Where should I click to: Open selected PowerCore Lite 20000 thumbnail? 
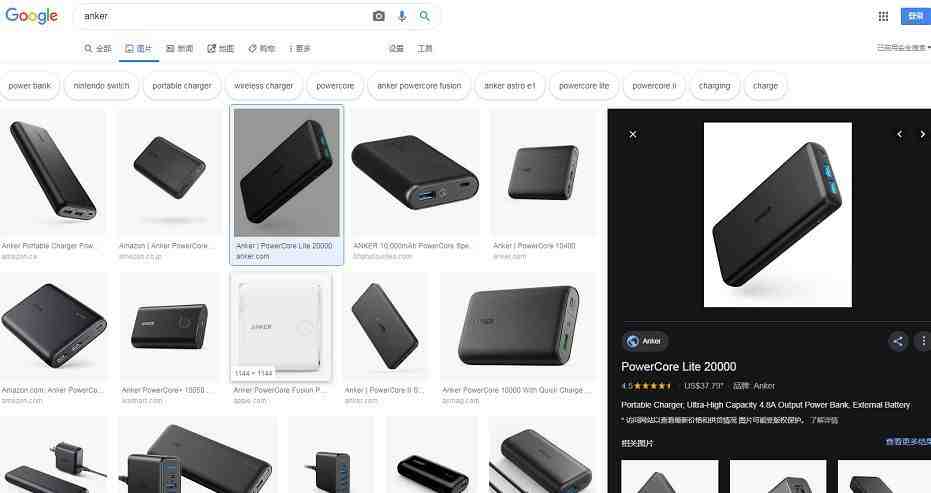[x=287, y=172]
